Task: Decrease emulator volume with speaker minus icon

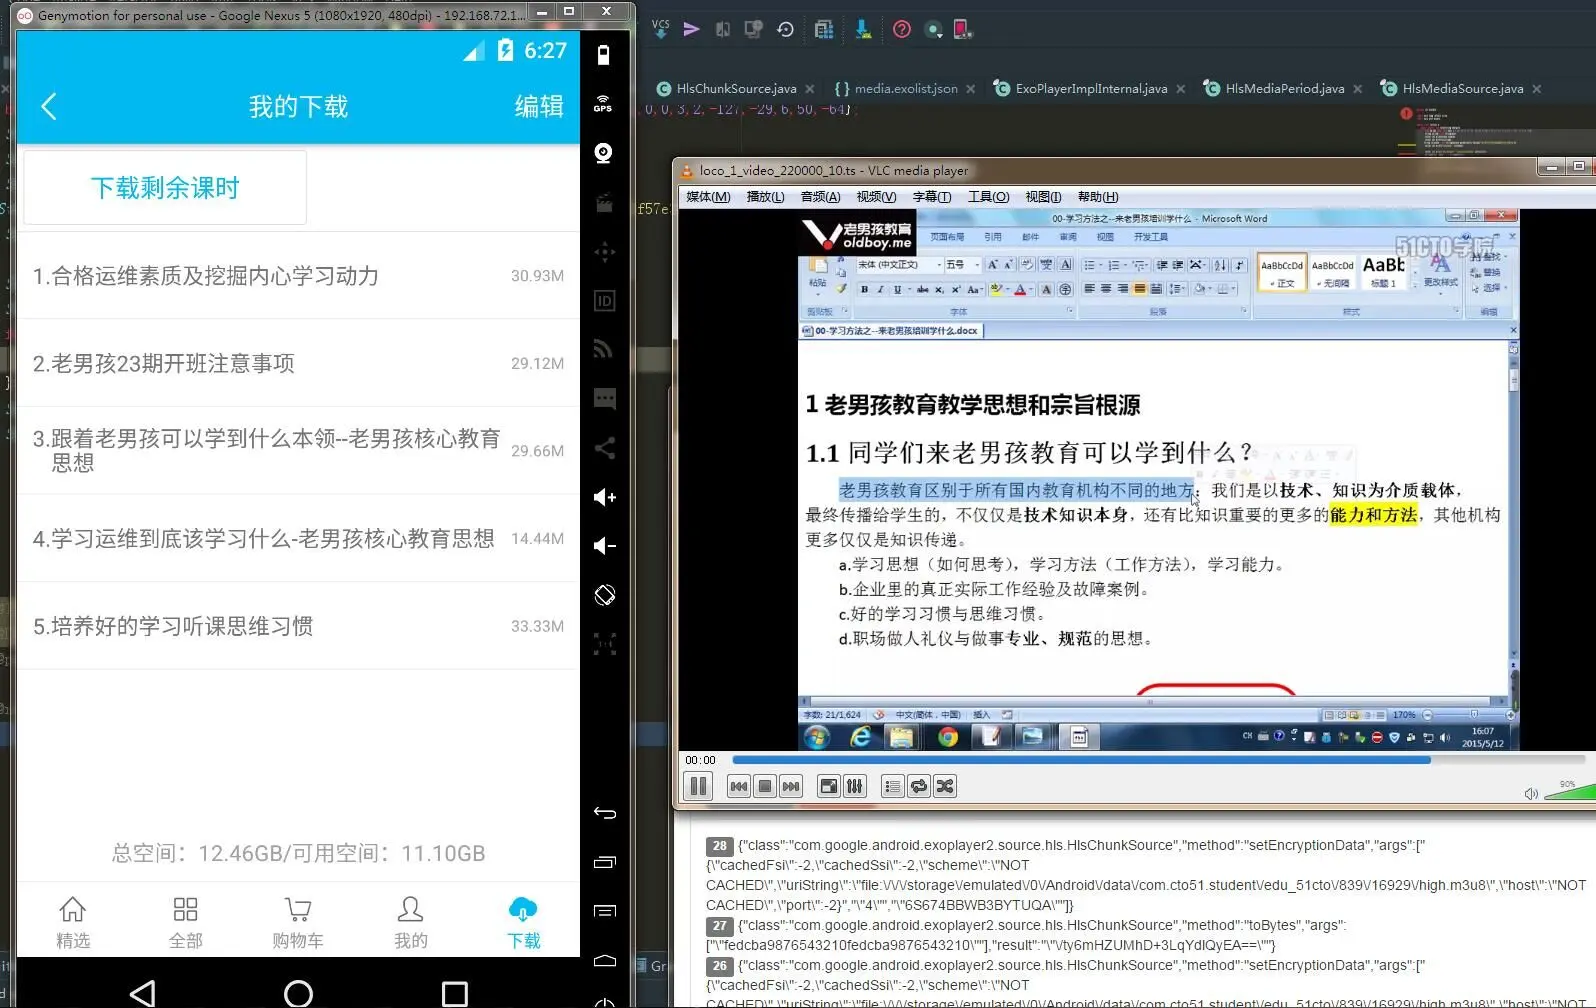Action: click(x=604, y=546)
